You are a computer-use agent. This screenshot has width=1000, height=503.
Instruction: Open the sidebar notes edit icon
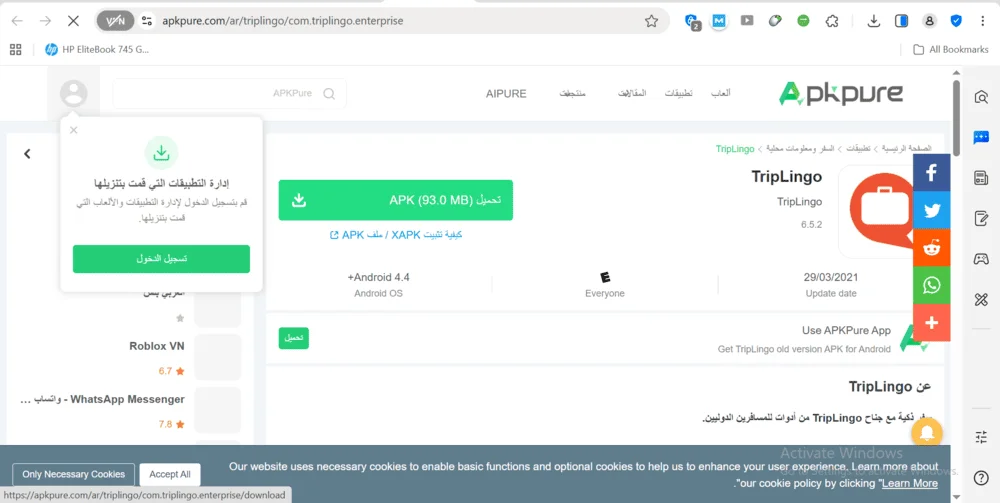pos(981,219)
